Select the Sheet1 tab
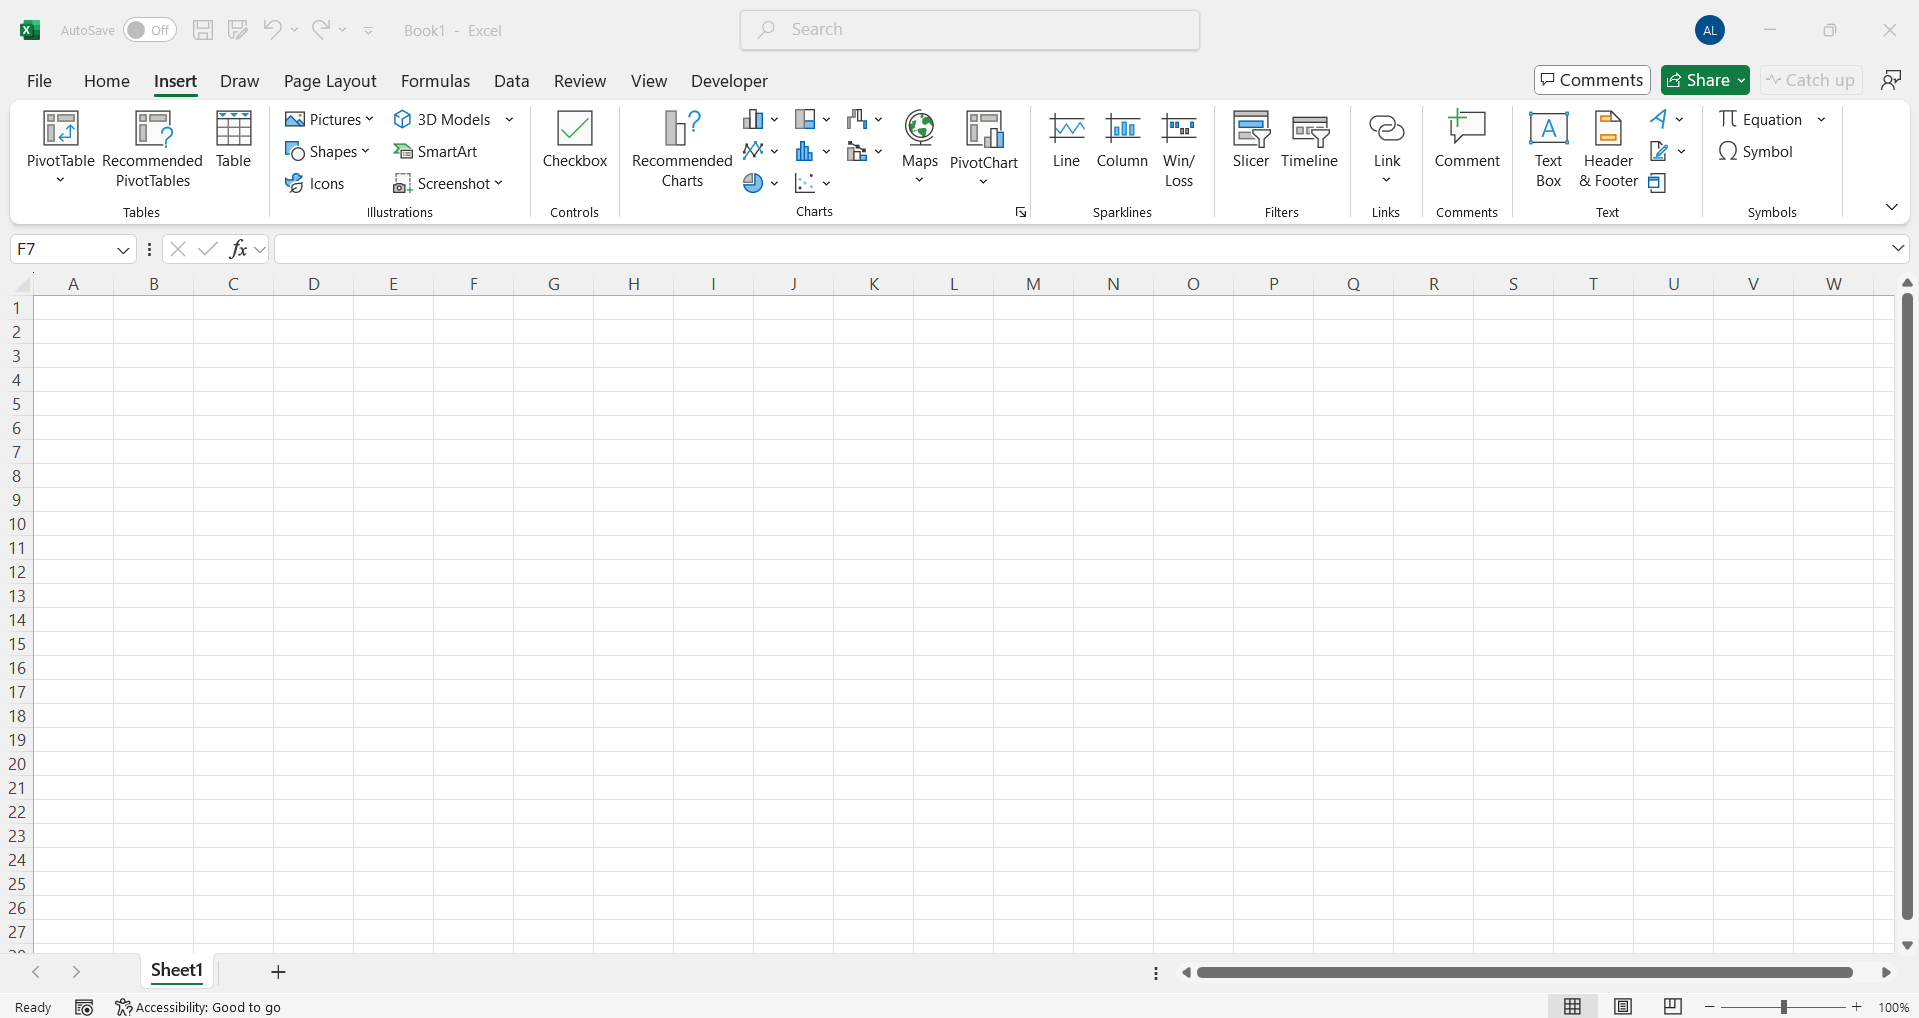Screen dimensions: 1919x1018 (176, 970)
